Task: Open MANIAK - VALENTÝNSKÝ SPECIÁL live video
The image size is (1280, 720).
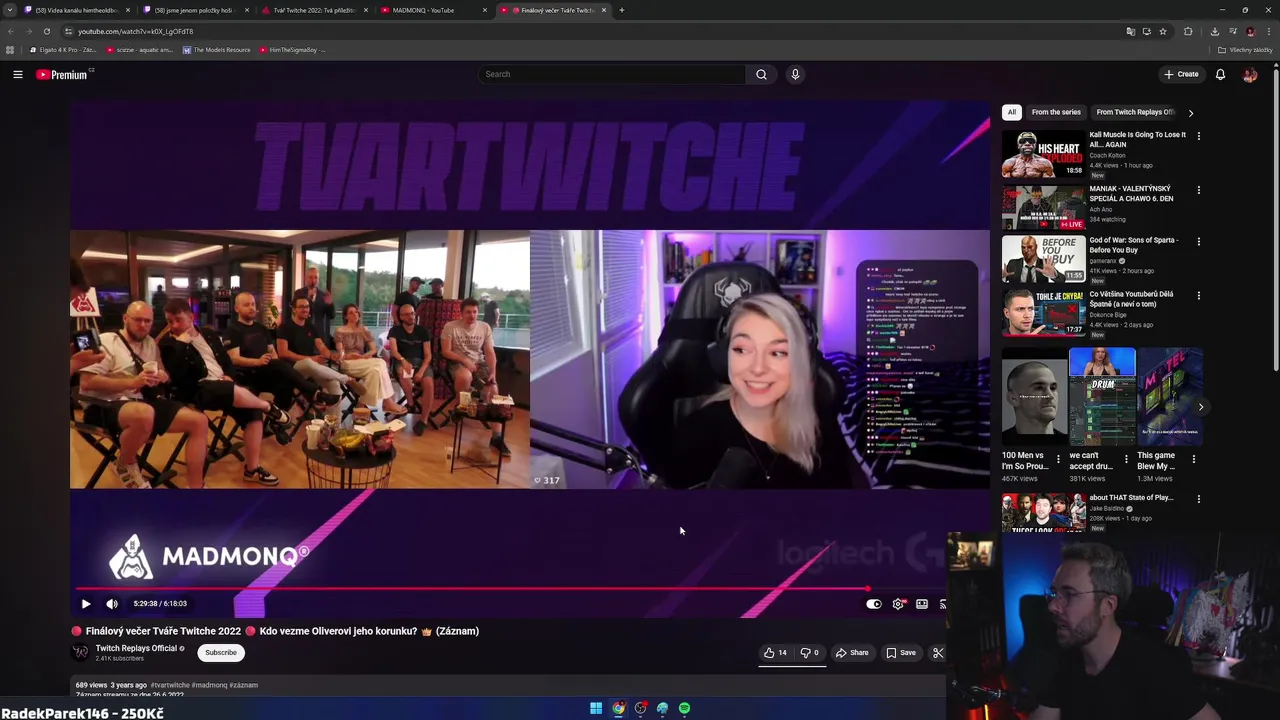Action: coord(1043,207)
